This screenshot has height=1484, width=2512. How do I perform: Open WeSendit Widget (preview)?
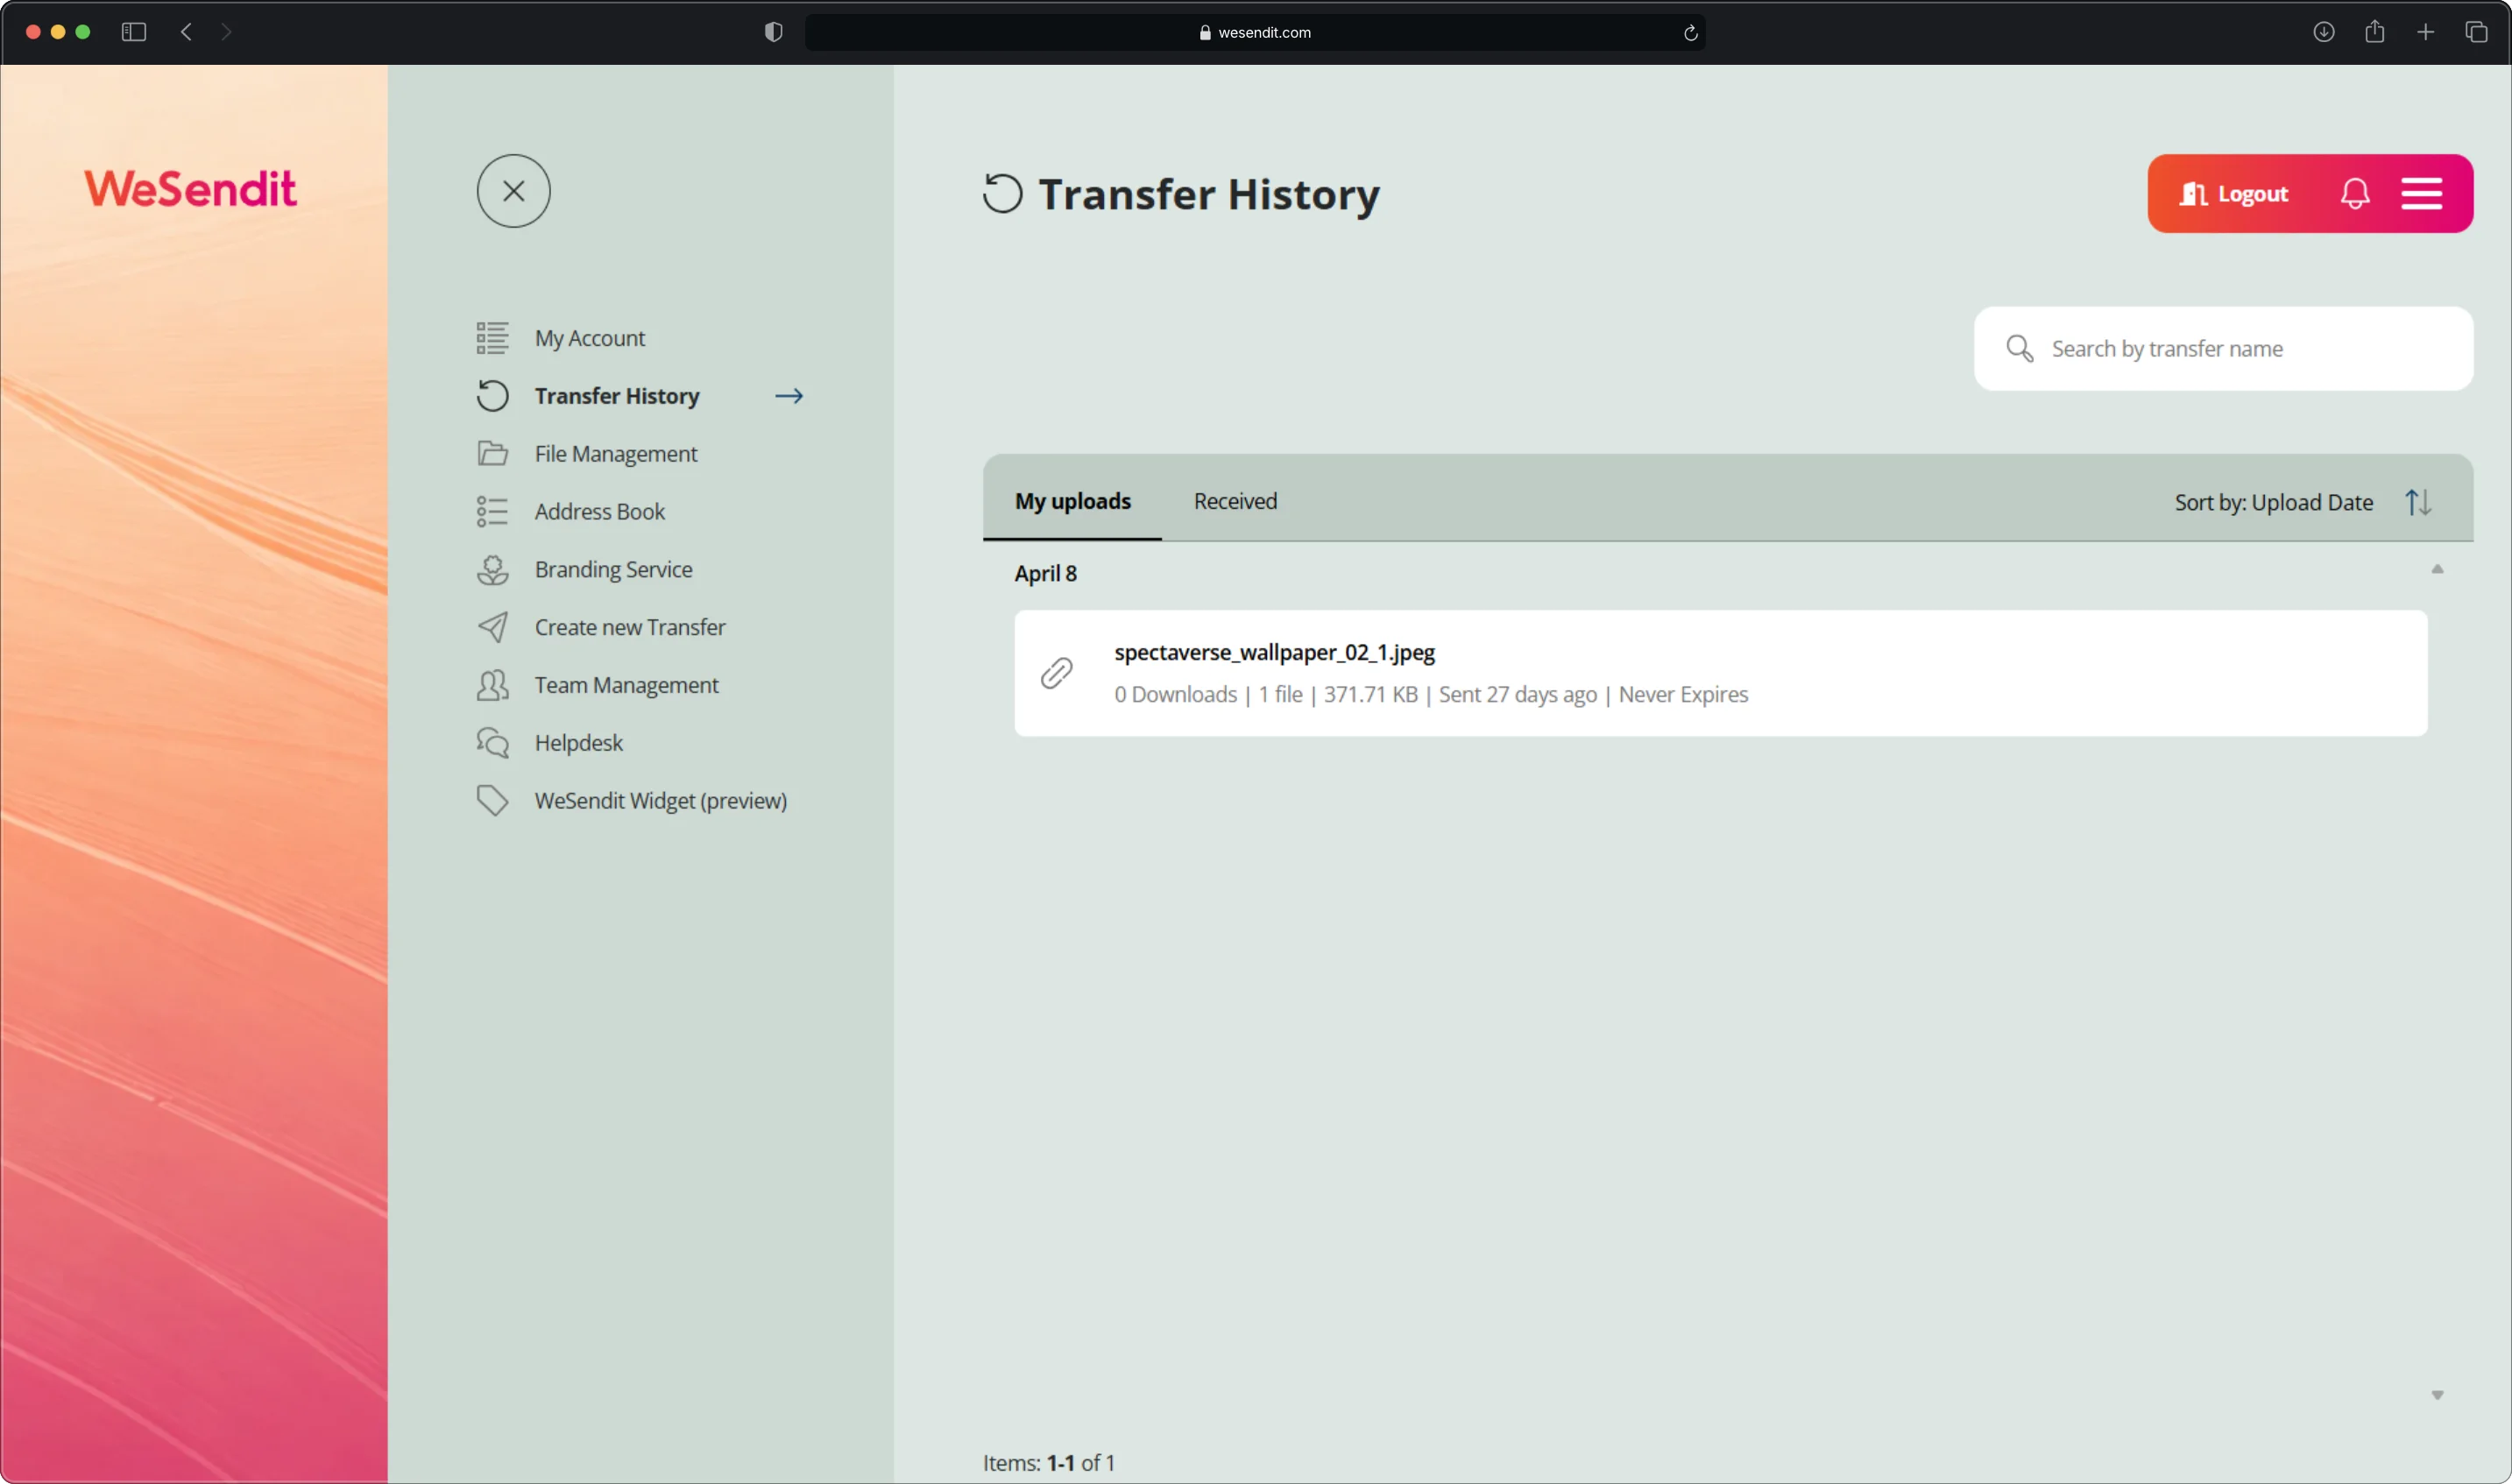[661, 801]
